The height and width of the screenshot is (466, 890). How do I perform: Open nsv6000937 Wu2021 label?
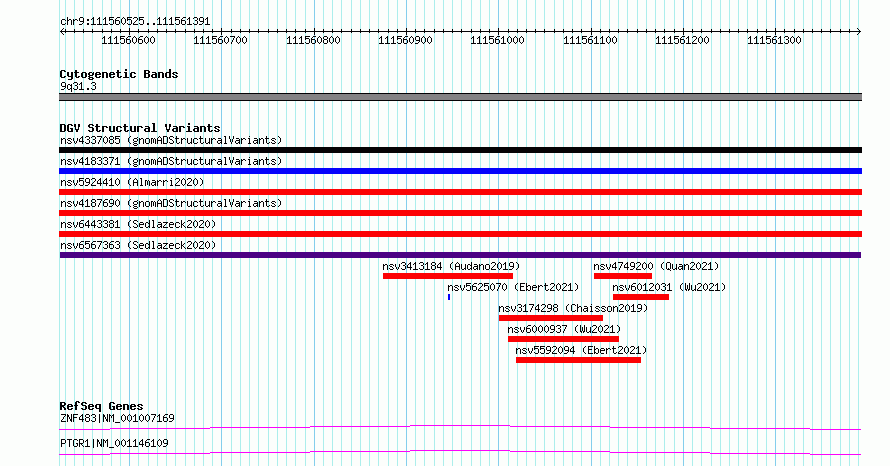(564, 329)
